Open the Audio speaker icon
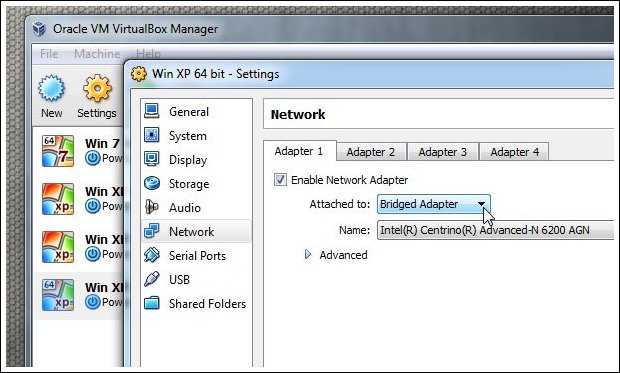Viewport: 620px width, 373px height. (x=151, y=207)
